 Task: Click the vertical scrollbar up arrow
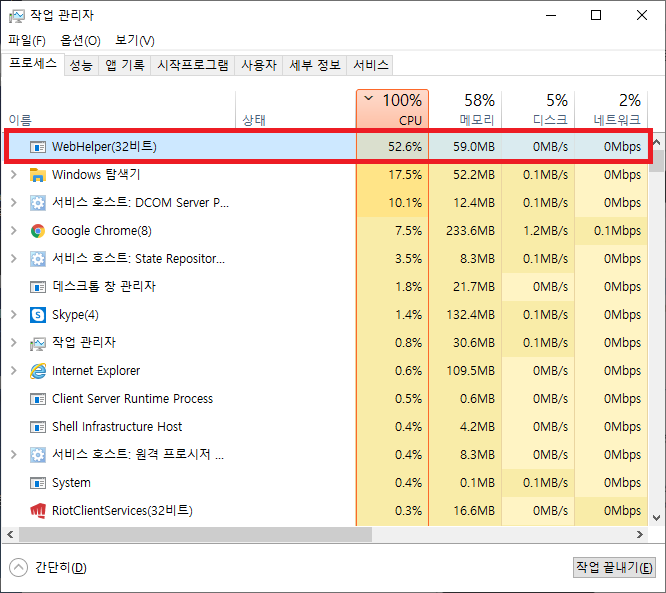[x=657, y=142]
